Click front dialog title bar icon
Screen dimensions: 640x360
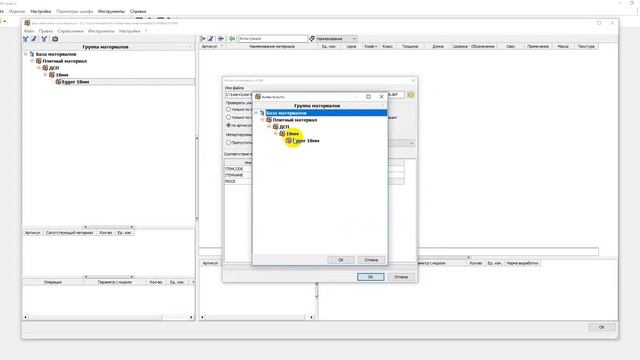pos(258,97)
